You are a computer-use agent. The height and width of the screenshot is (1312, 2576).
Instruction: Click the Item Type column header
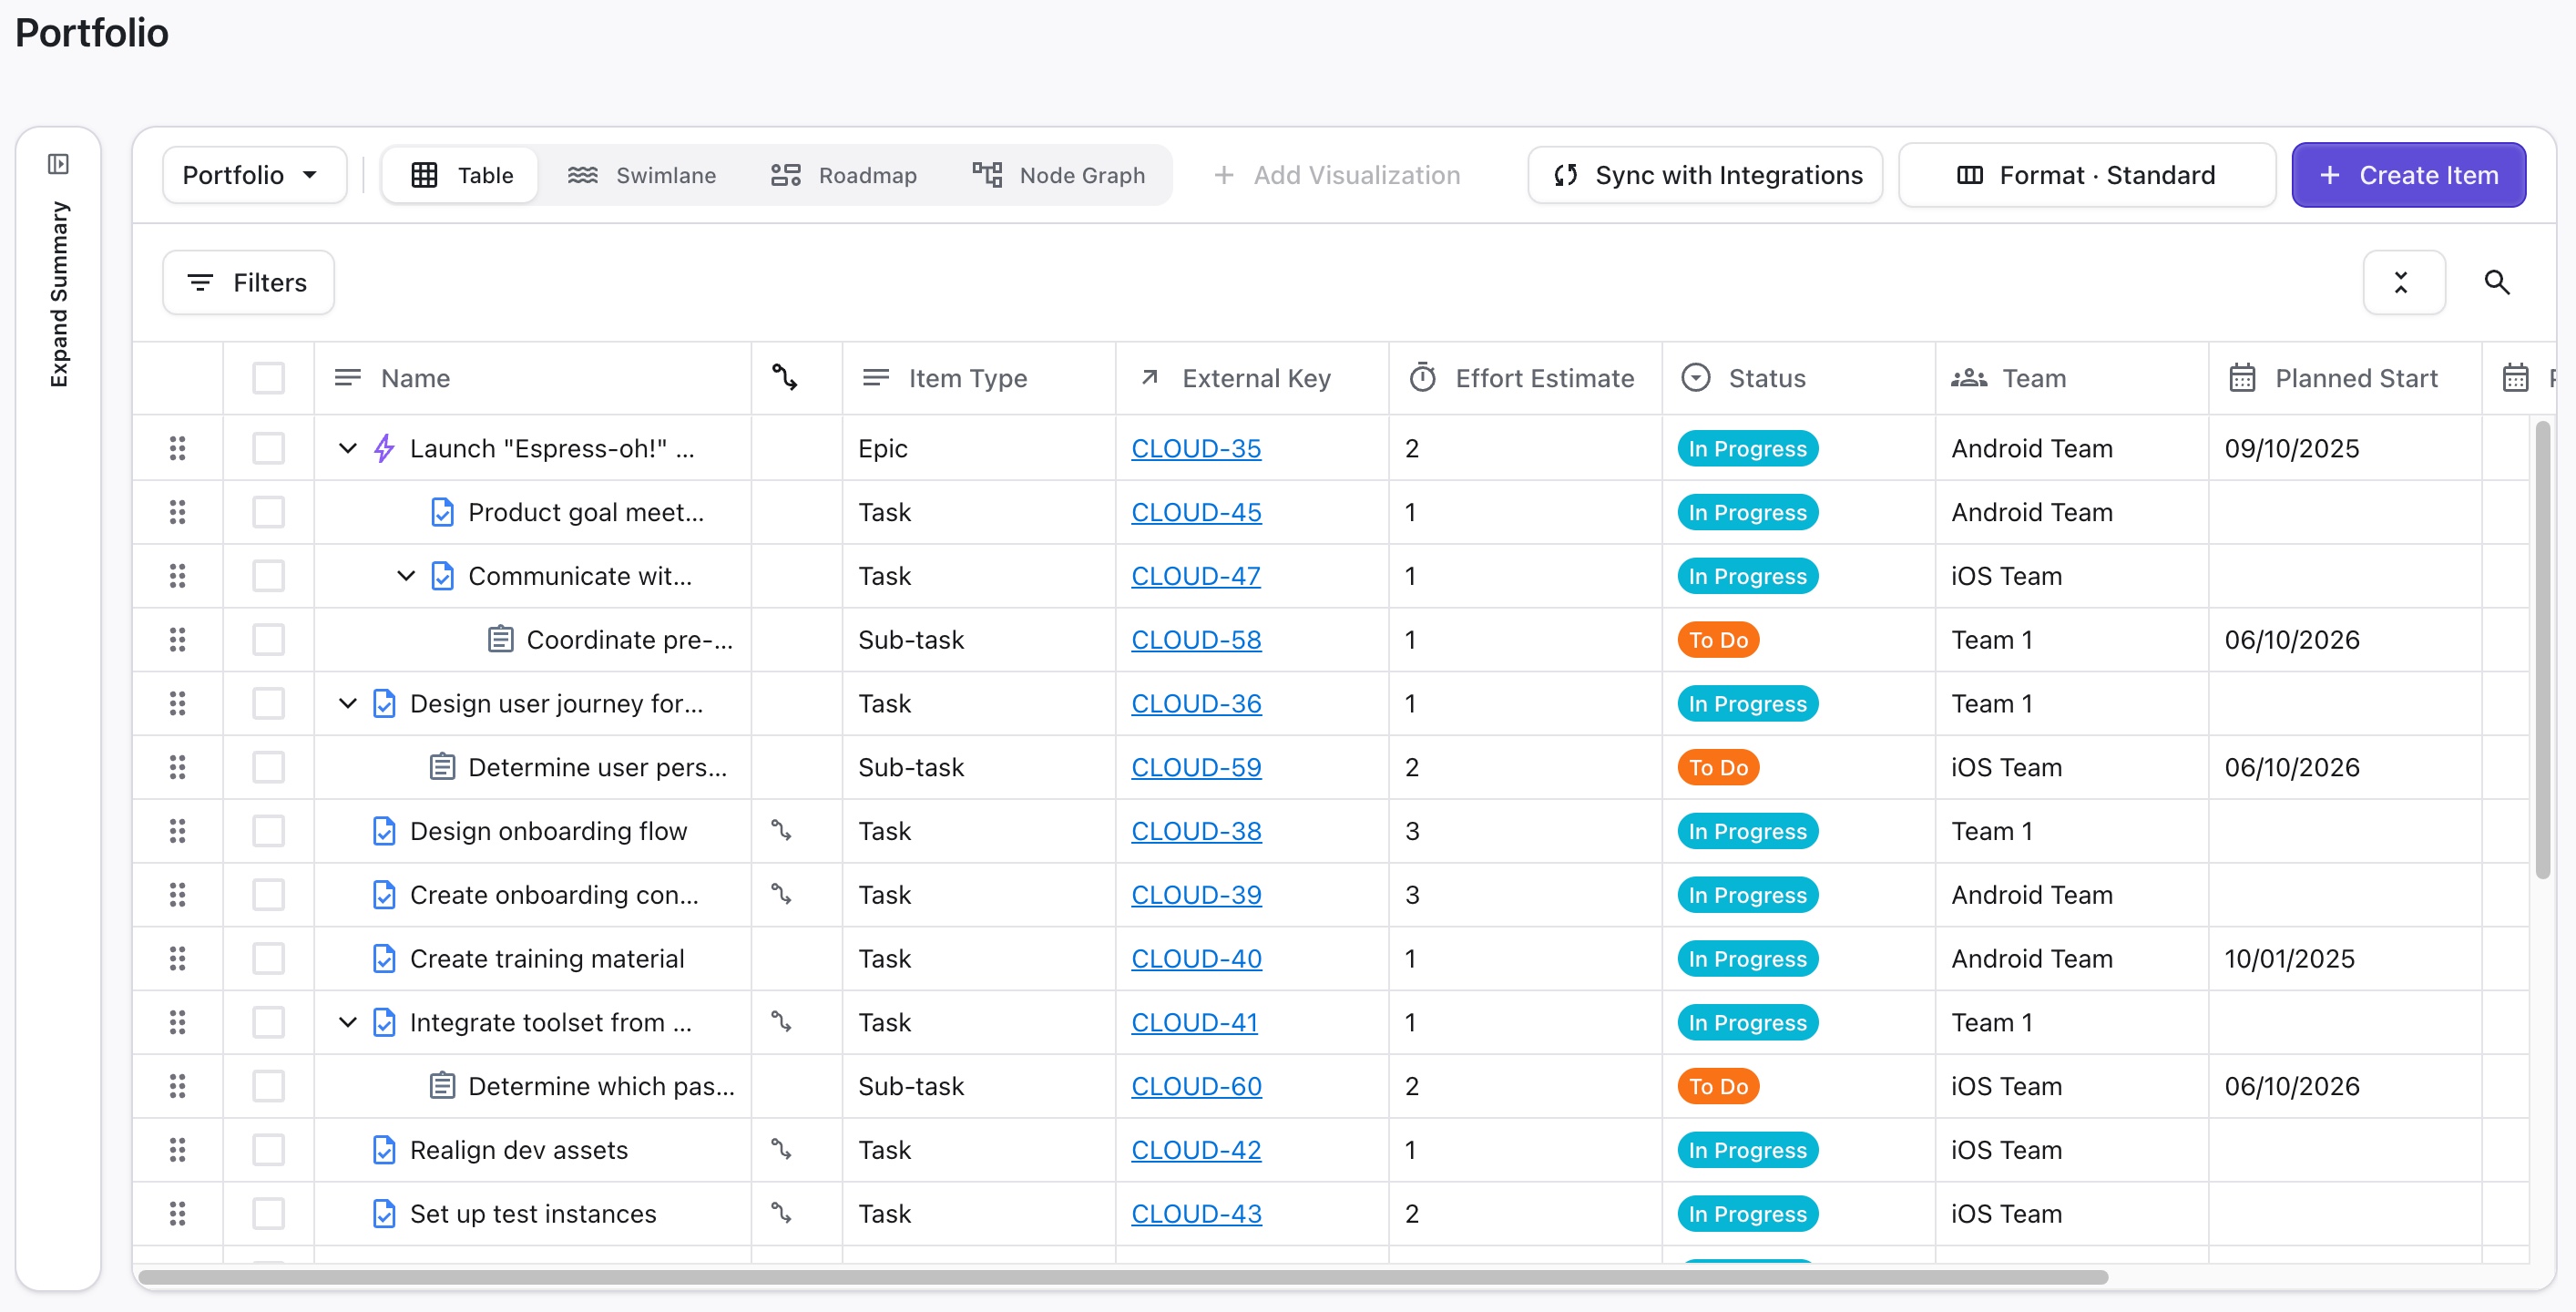[x=978, y=378]
